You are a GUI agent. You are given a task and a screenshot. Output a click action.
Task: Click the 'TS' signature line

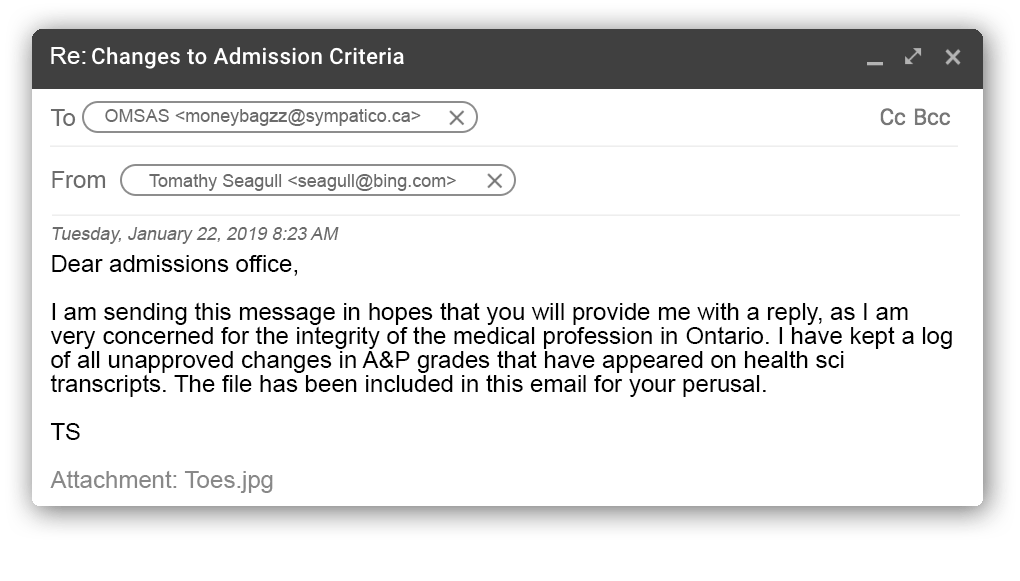(65, 432)
